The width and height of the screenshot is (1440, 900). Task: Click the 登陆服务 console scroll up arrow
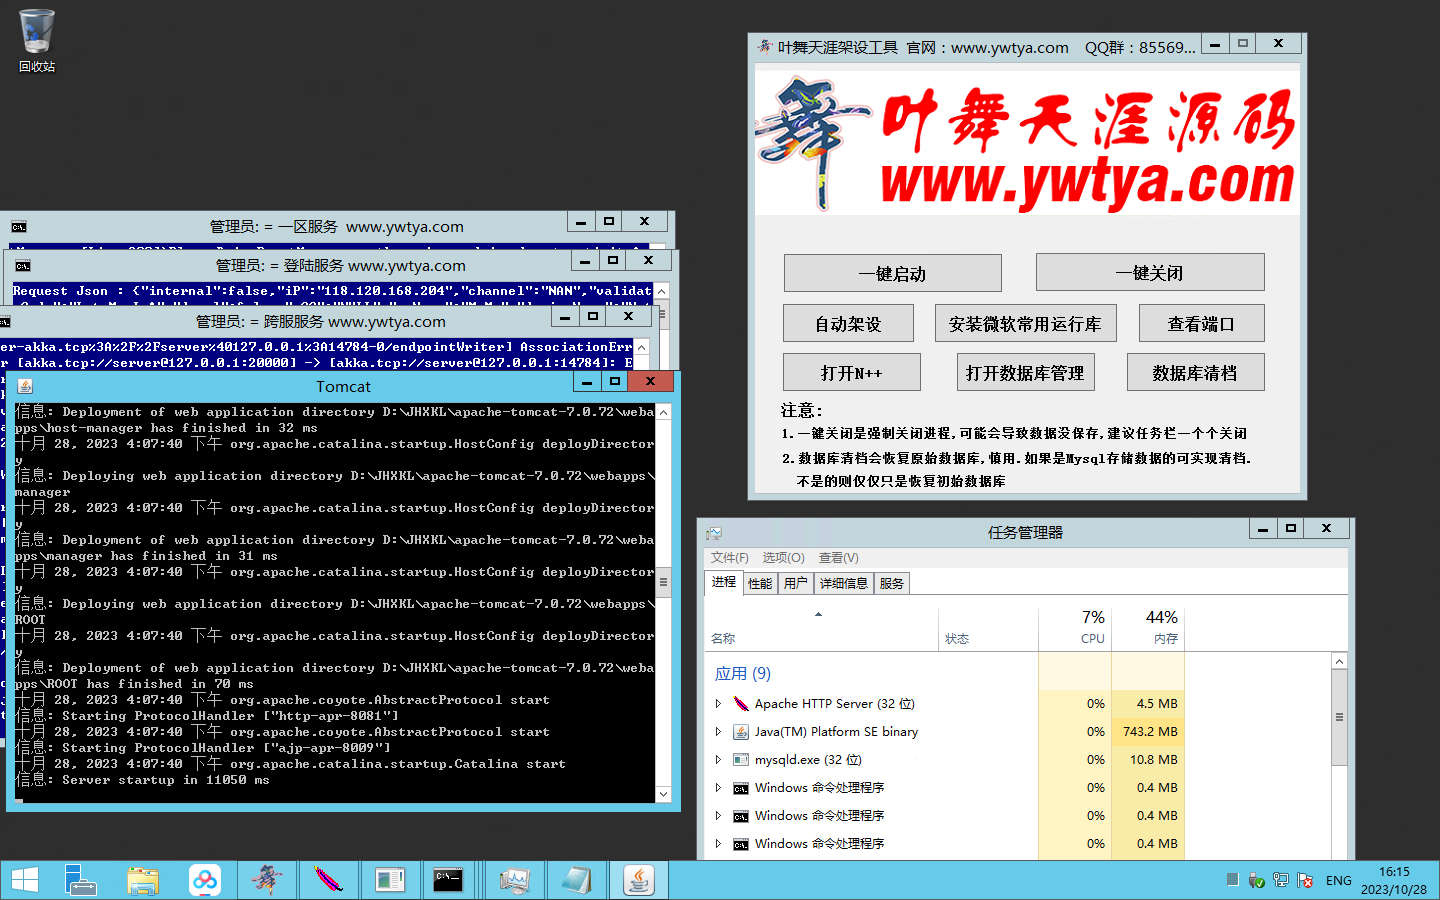[x=661, y=291]
